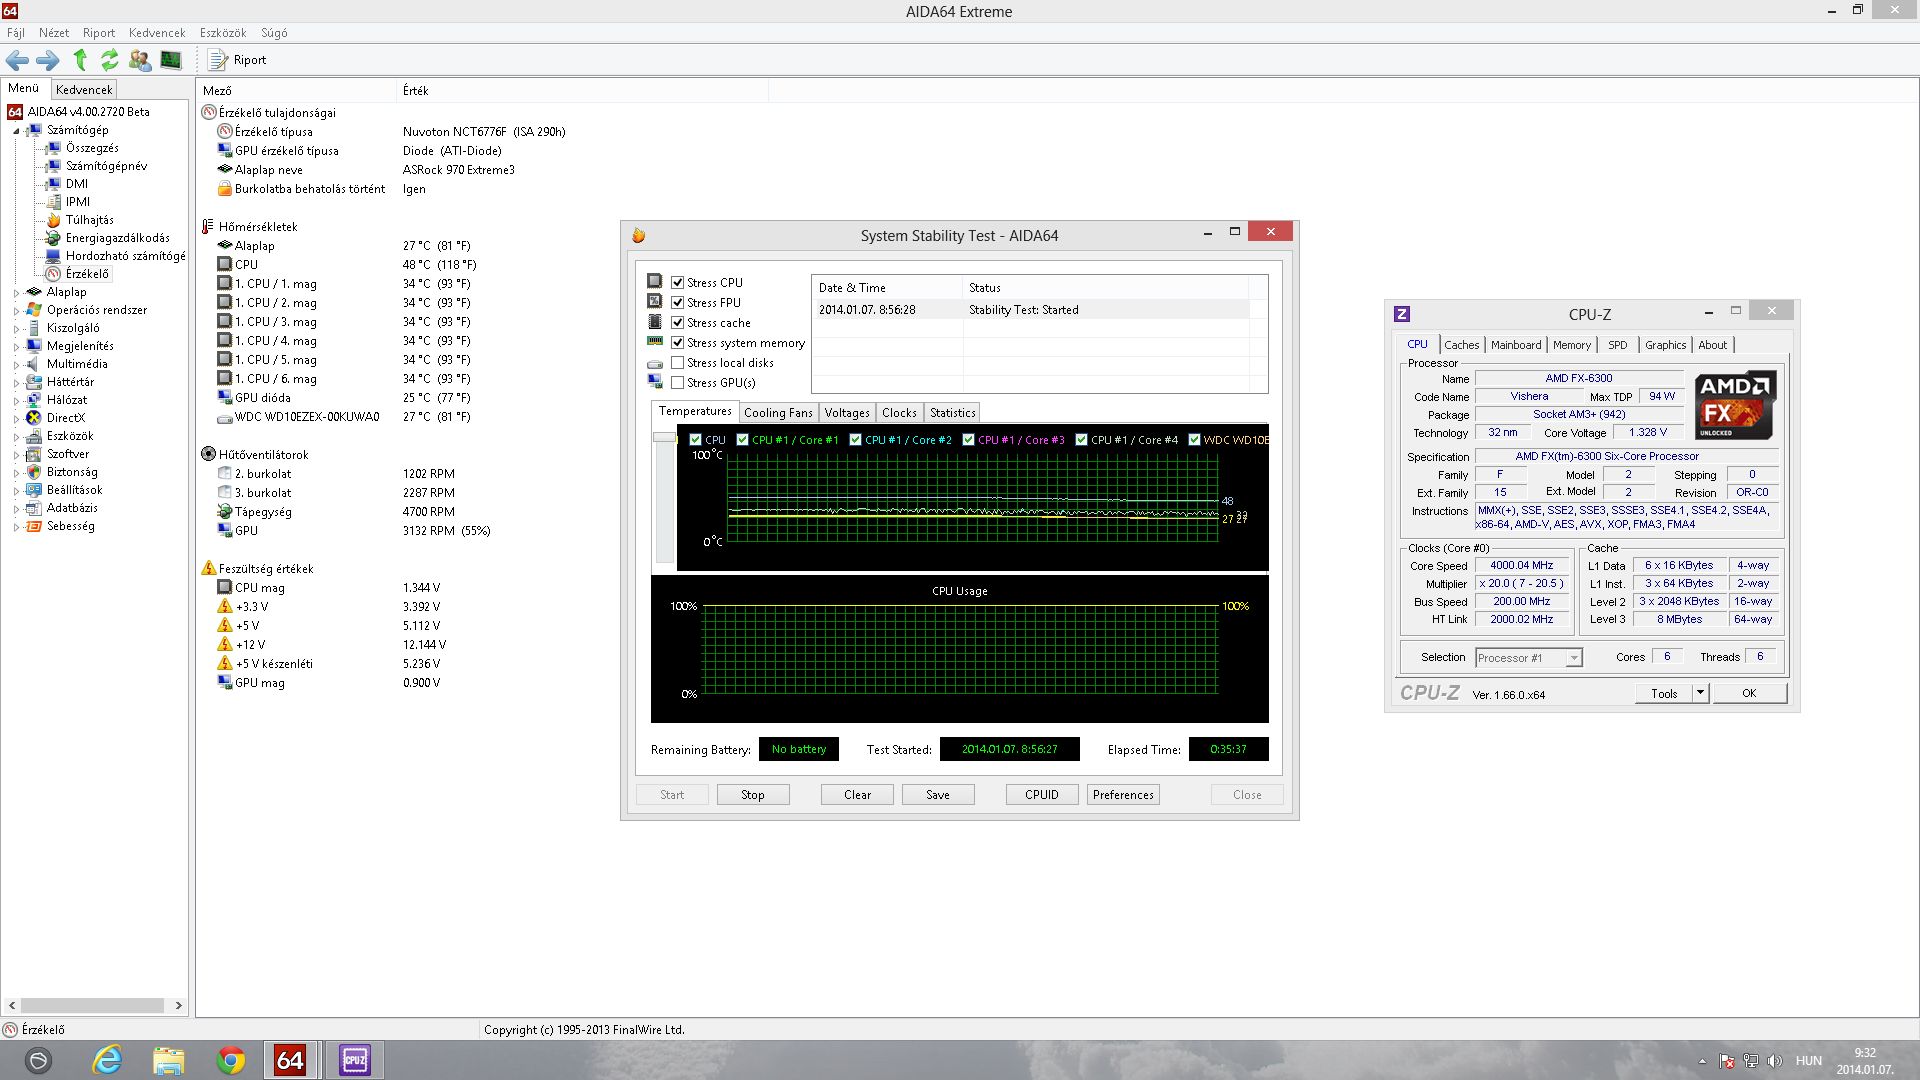Click the GPU icon beside Stress GPU(s)
1920x1080 pixels.
(x=655, y=382)
